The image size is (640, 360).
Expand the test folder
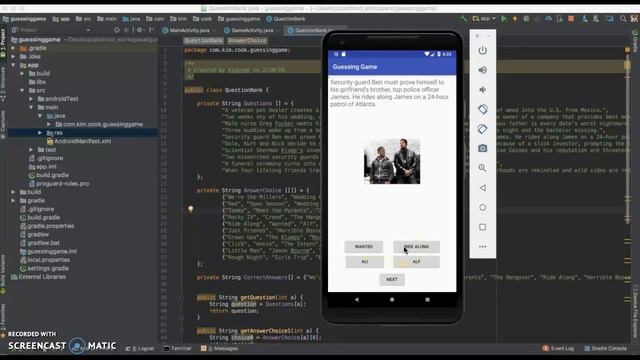click(31, 150)
